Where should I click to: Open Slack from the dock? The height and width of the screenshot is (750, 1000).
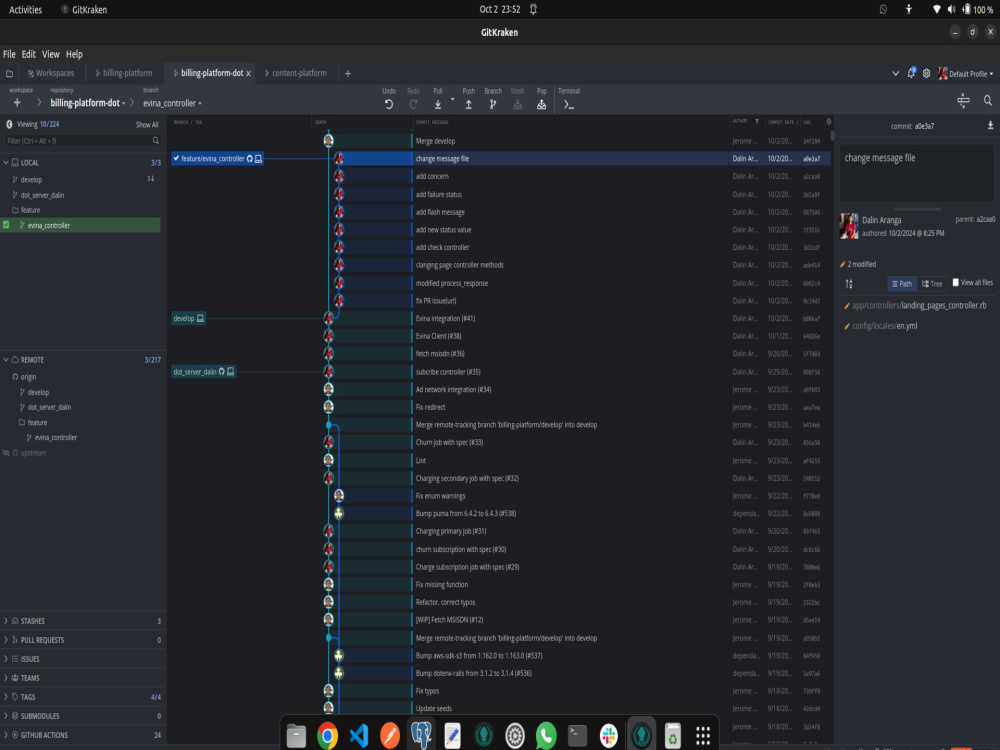tap(609, 736)
